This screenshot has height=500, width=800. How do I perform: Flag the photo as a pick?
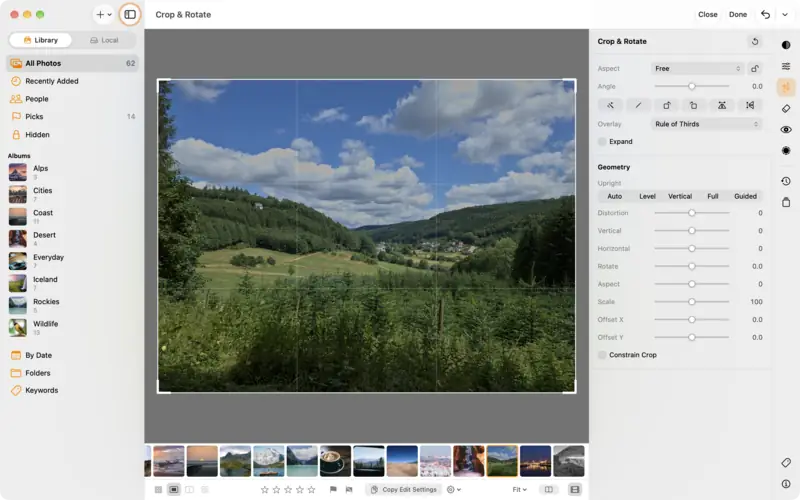click(x=333, y=489)
